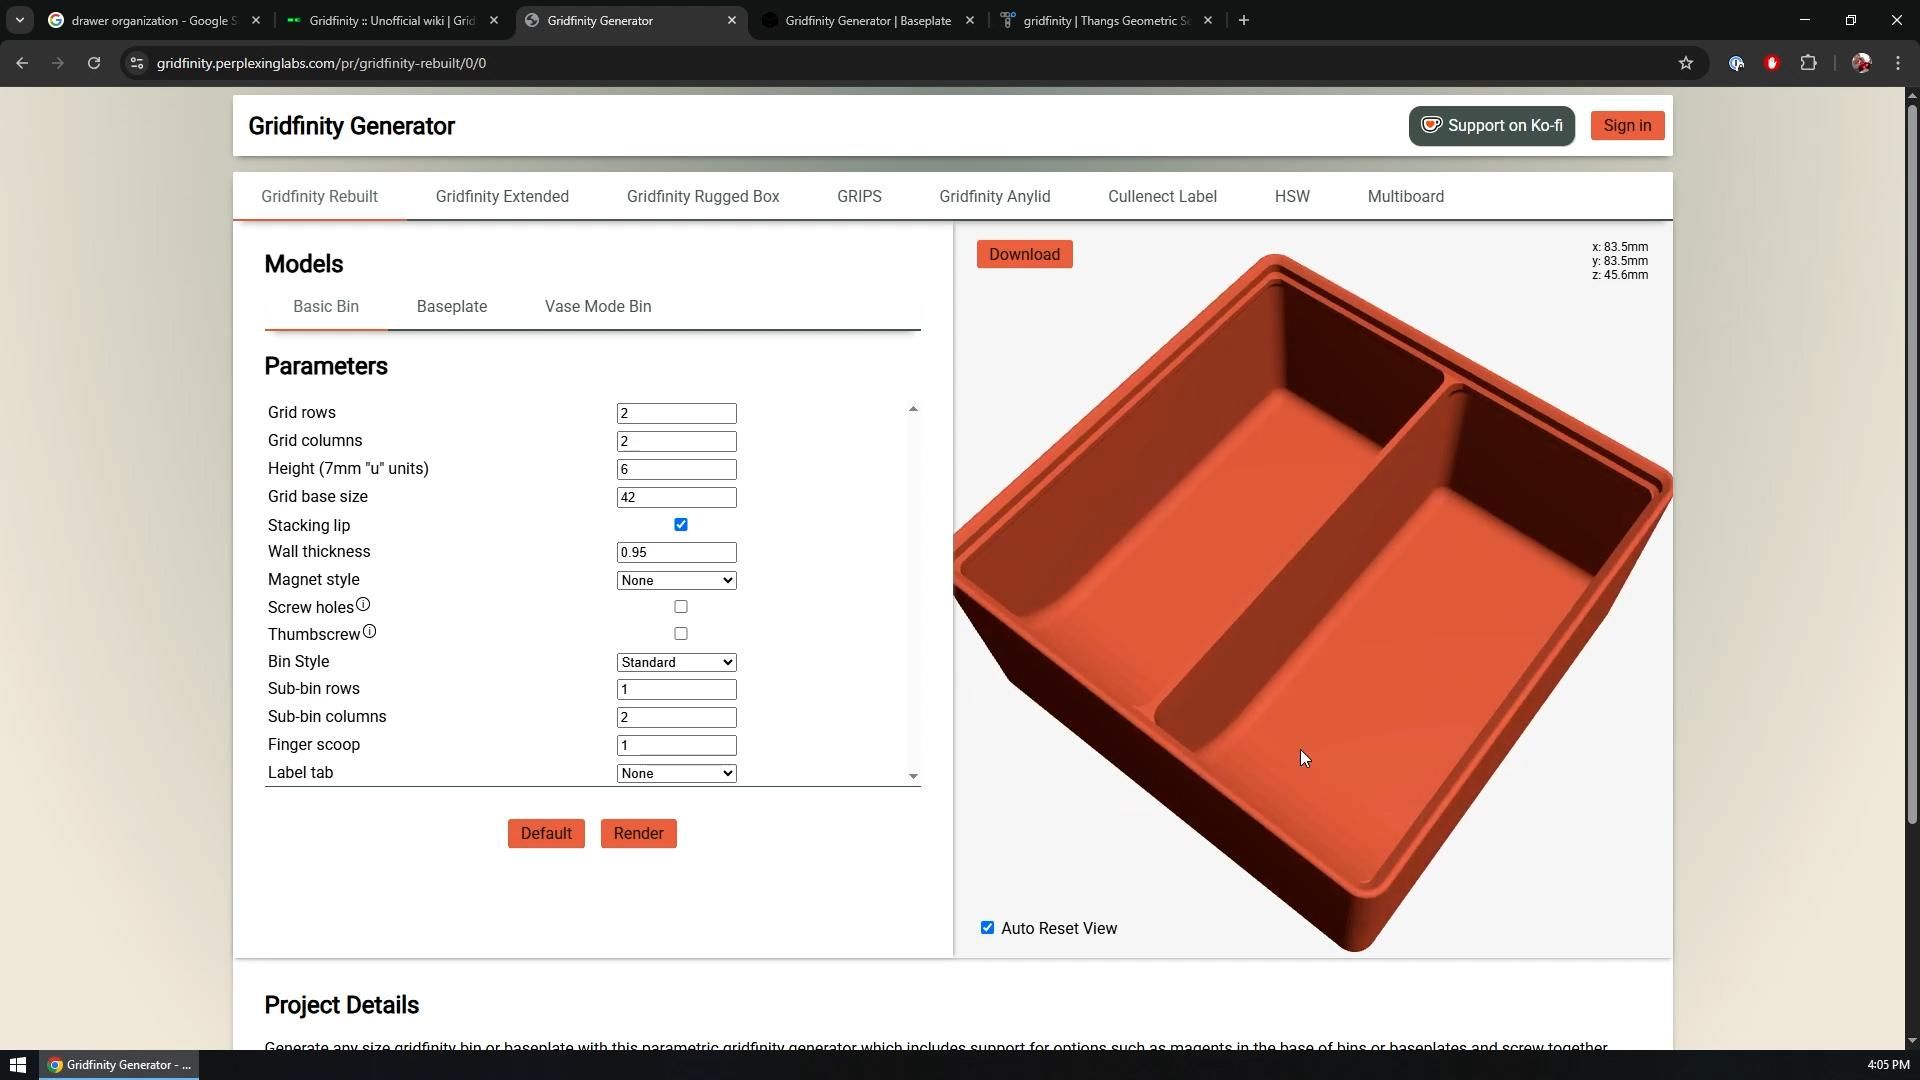Open the Windows Start menu
The width and height of the screenshot is (1920, 1080).
click(x=18, y=1063)
